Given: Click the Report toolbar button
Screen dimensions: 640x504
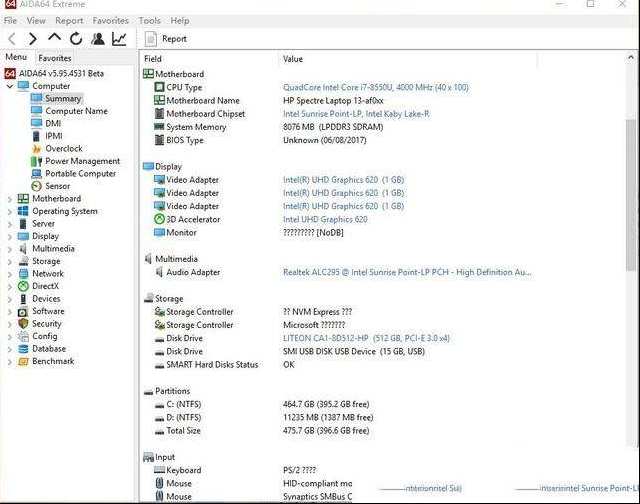Looking at the screenshot, I should (x=166, y=39).
